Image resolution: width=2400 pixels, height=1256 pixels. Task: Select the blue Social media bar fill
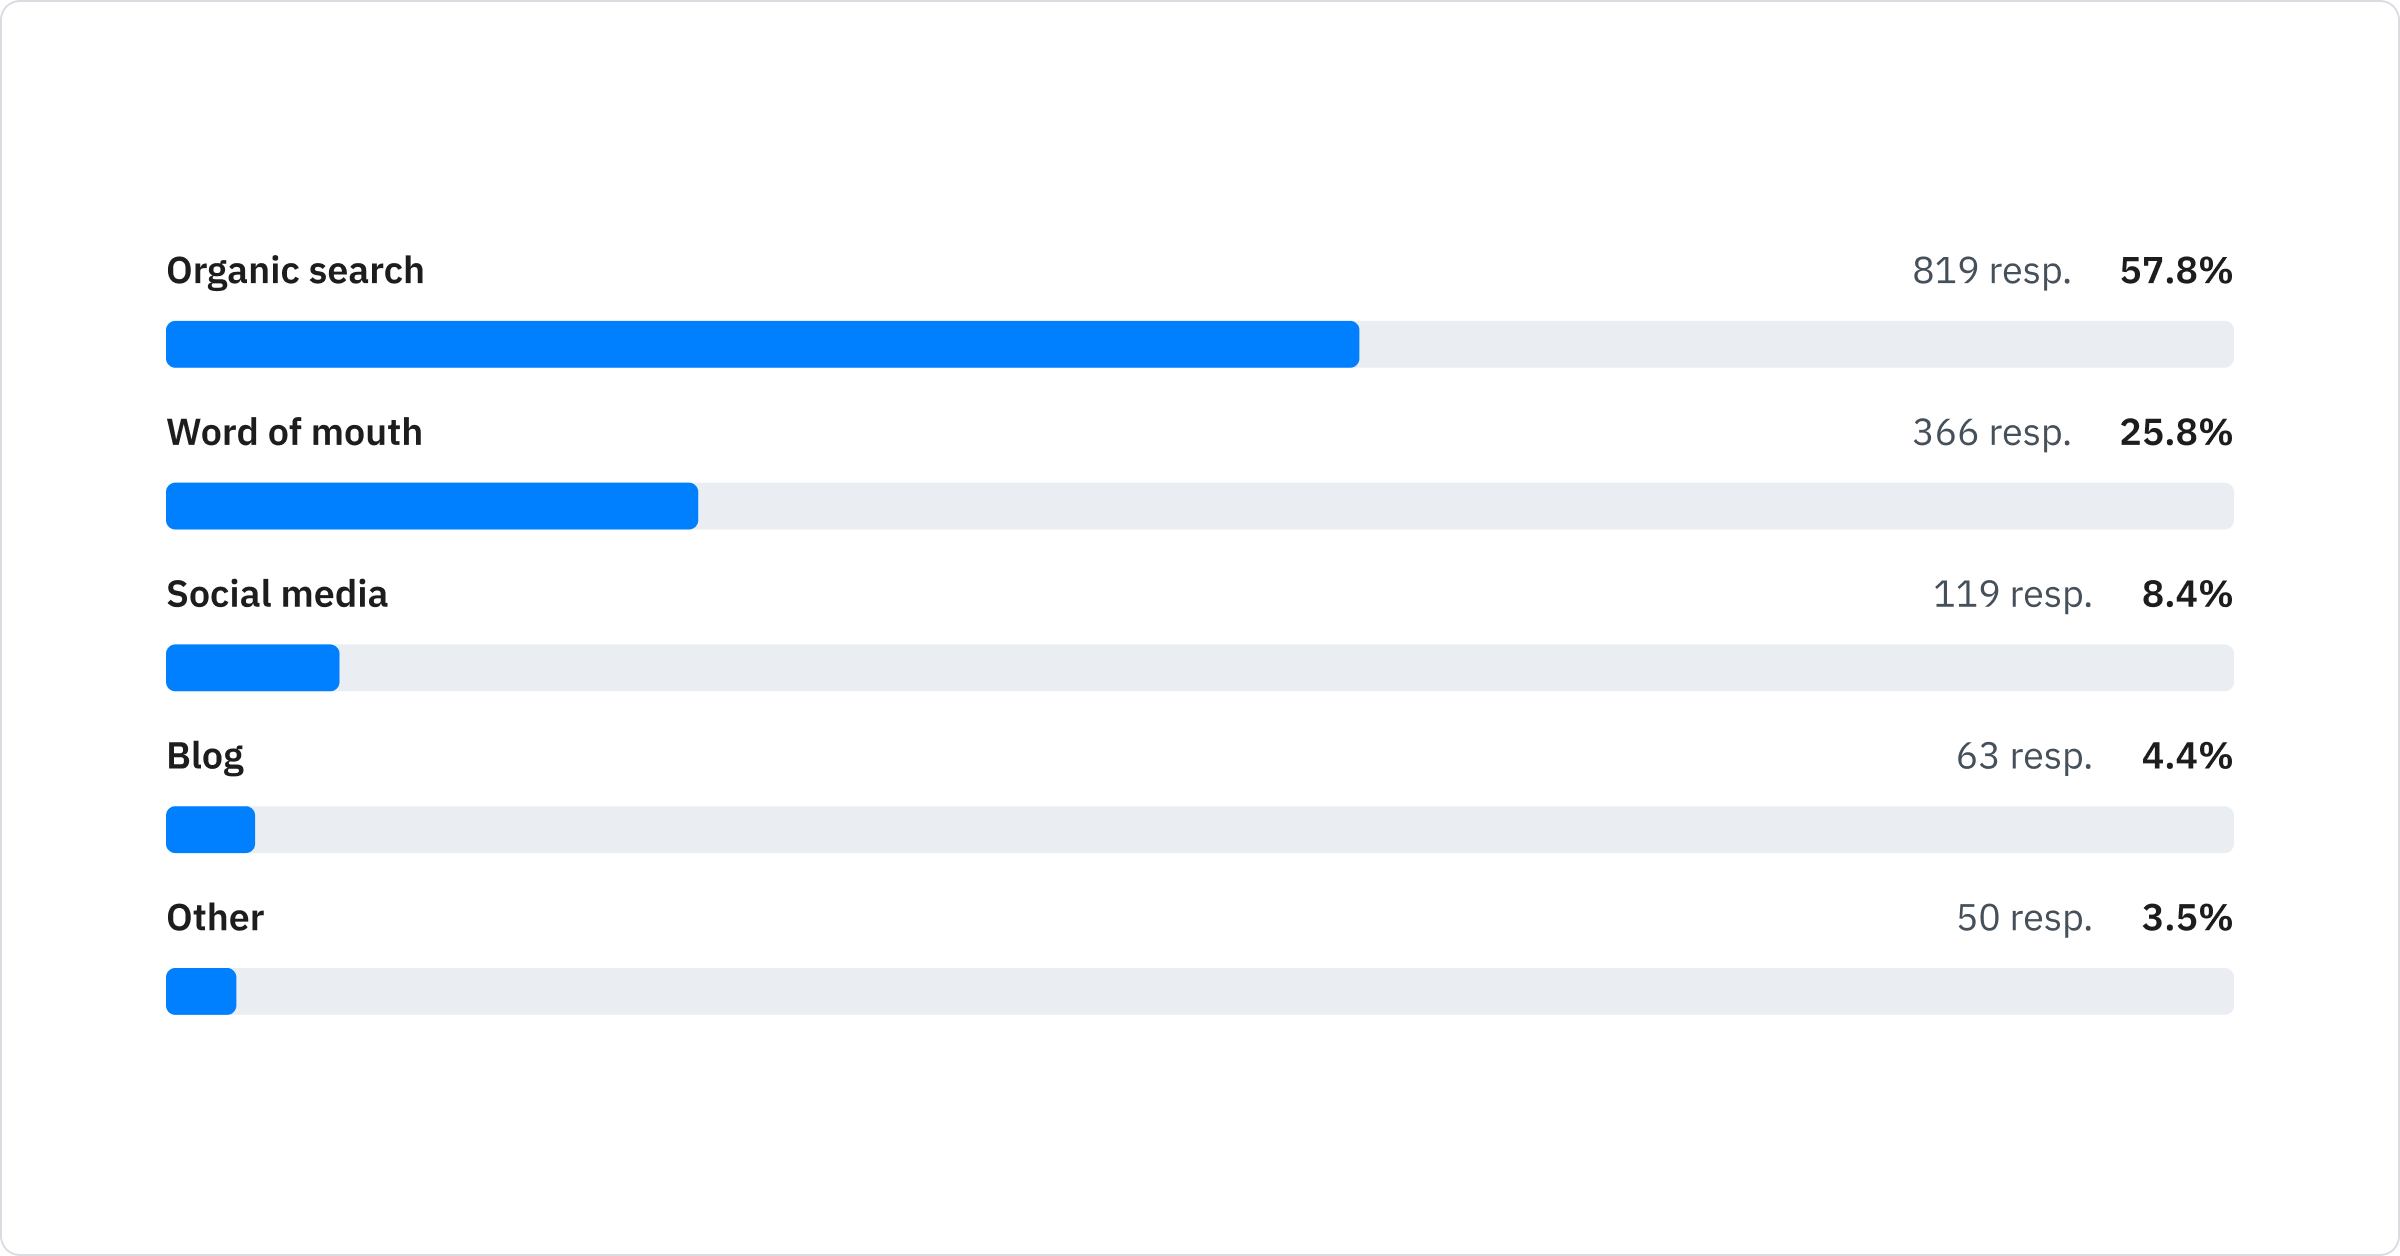(x=253, y=668)
